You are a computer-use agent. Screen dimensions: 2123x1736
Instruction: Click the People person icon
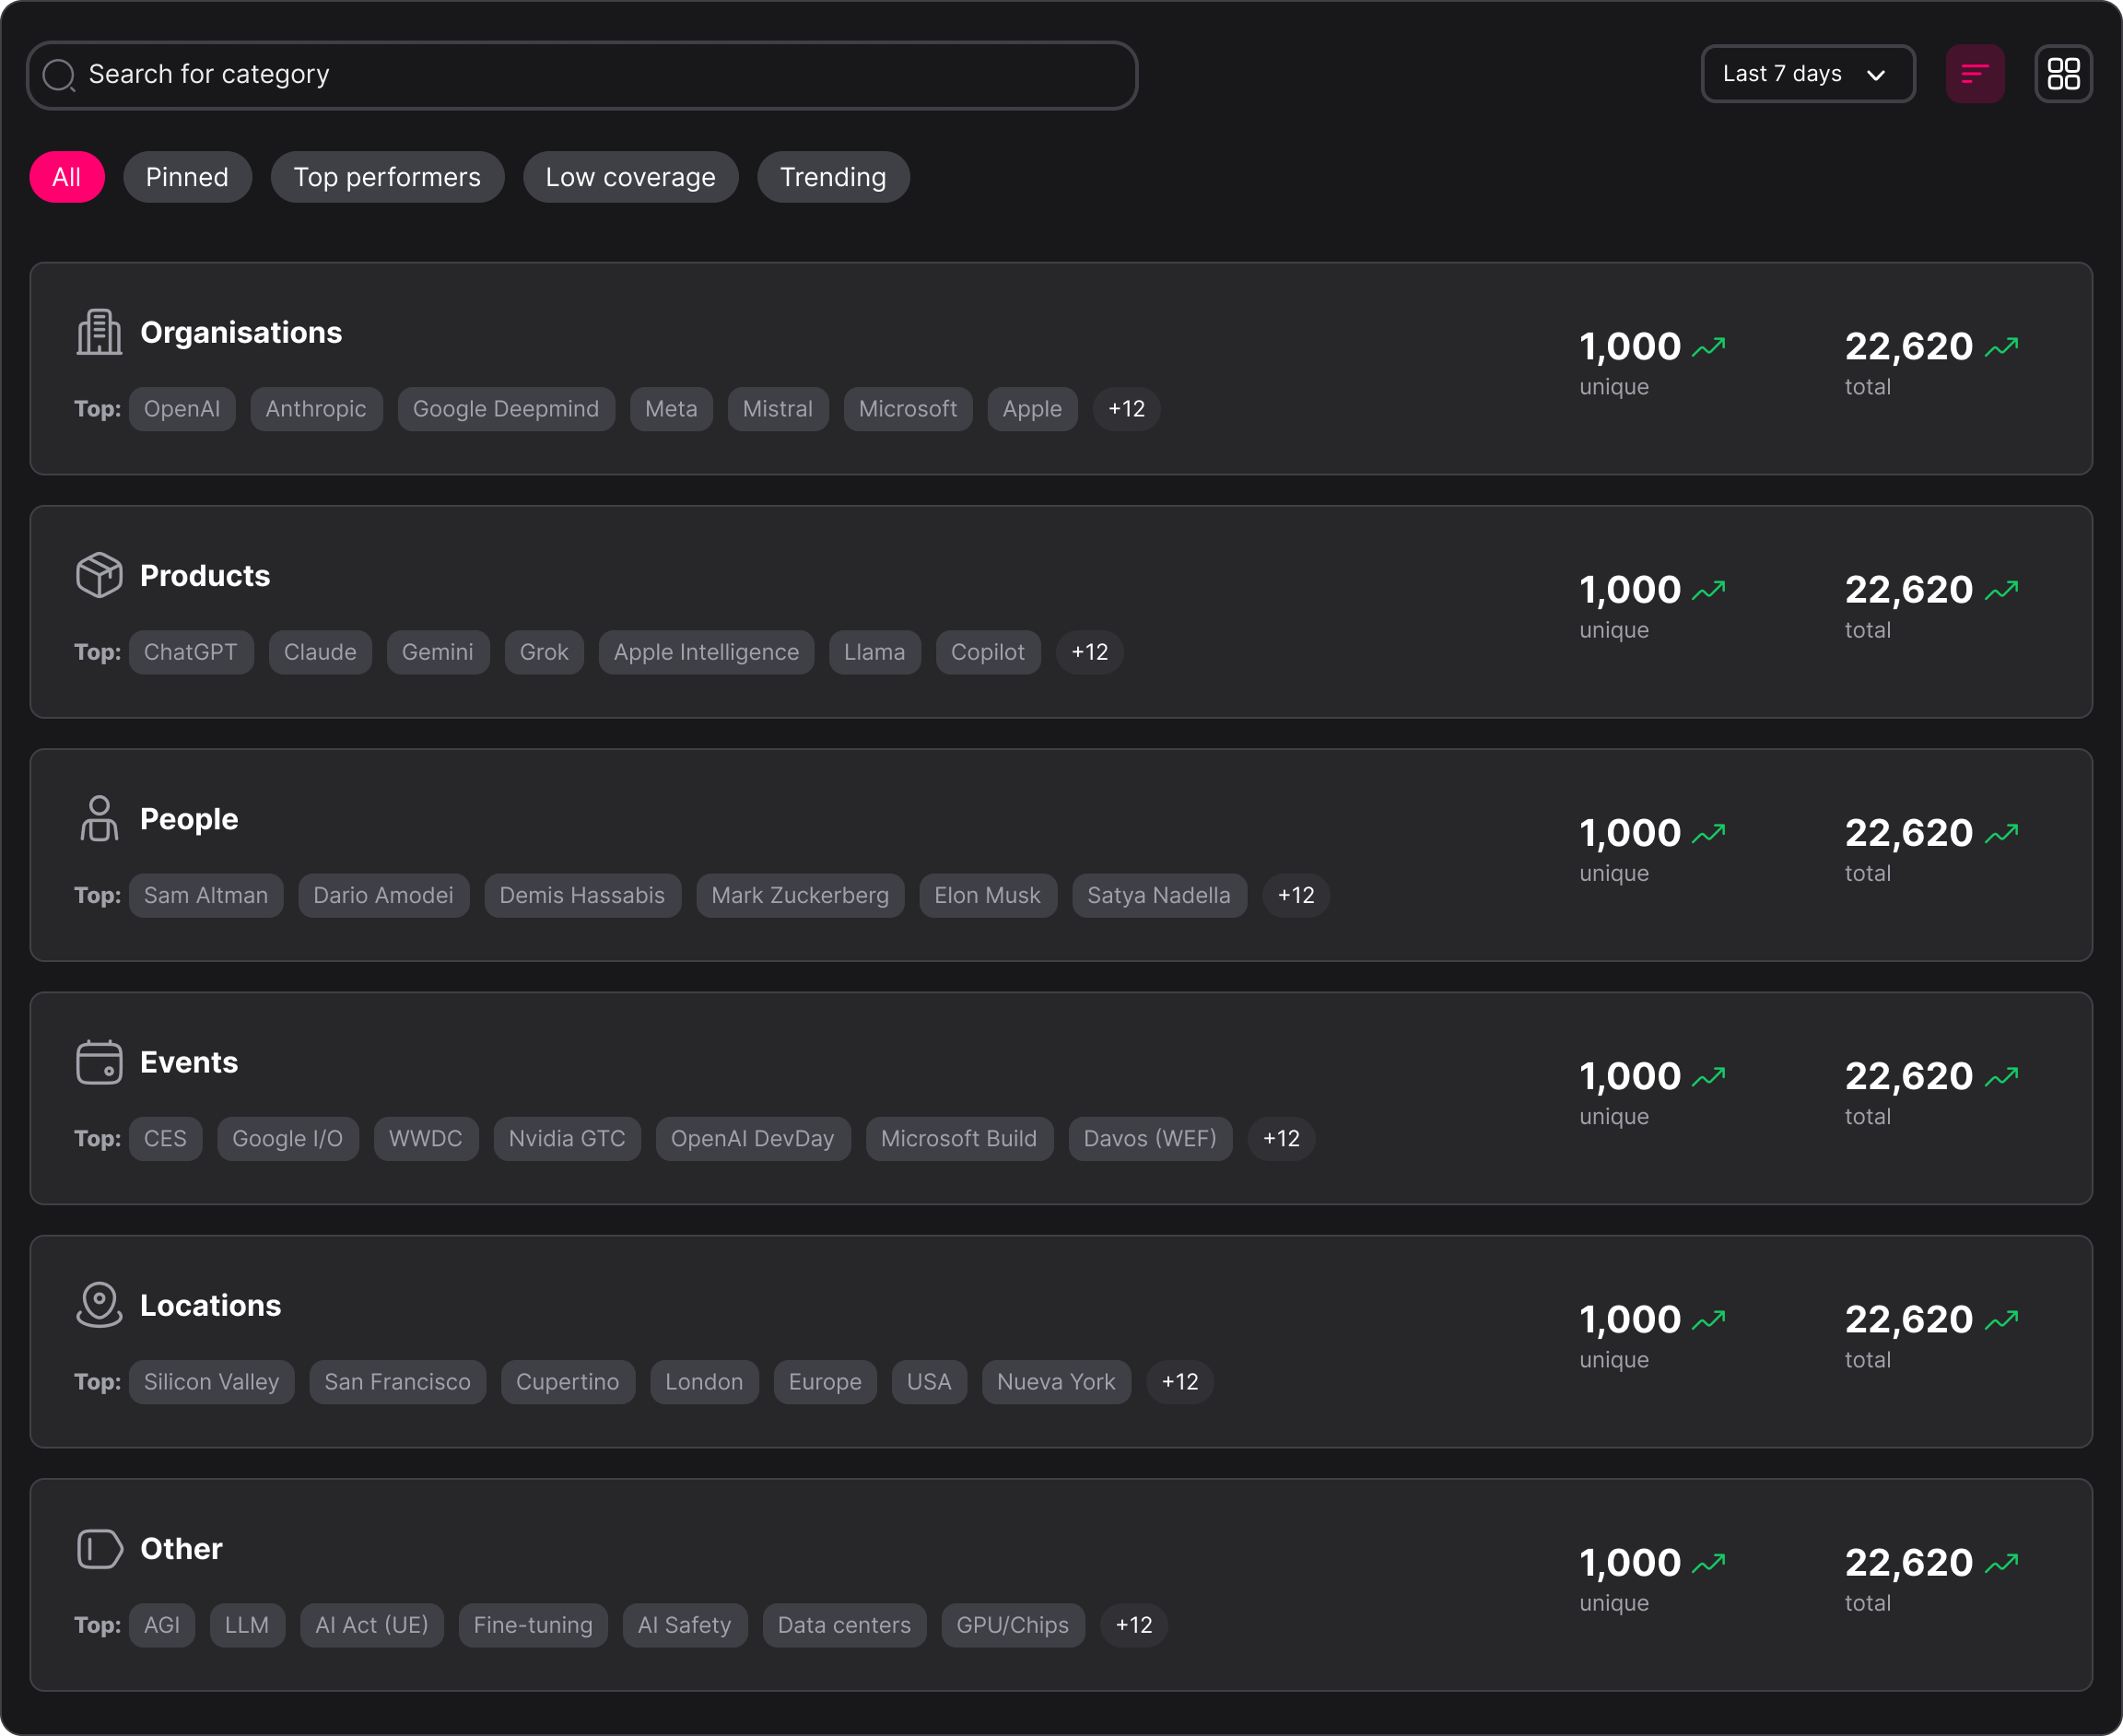99,818
